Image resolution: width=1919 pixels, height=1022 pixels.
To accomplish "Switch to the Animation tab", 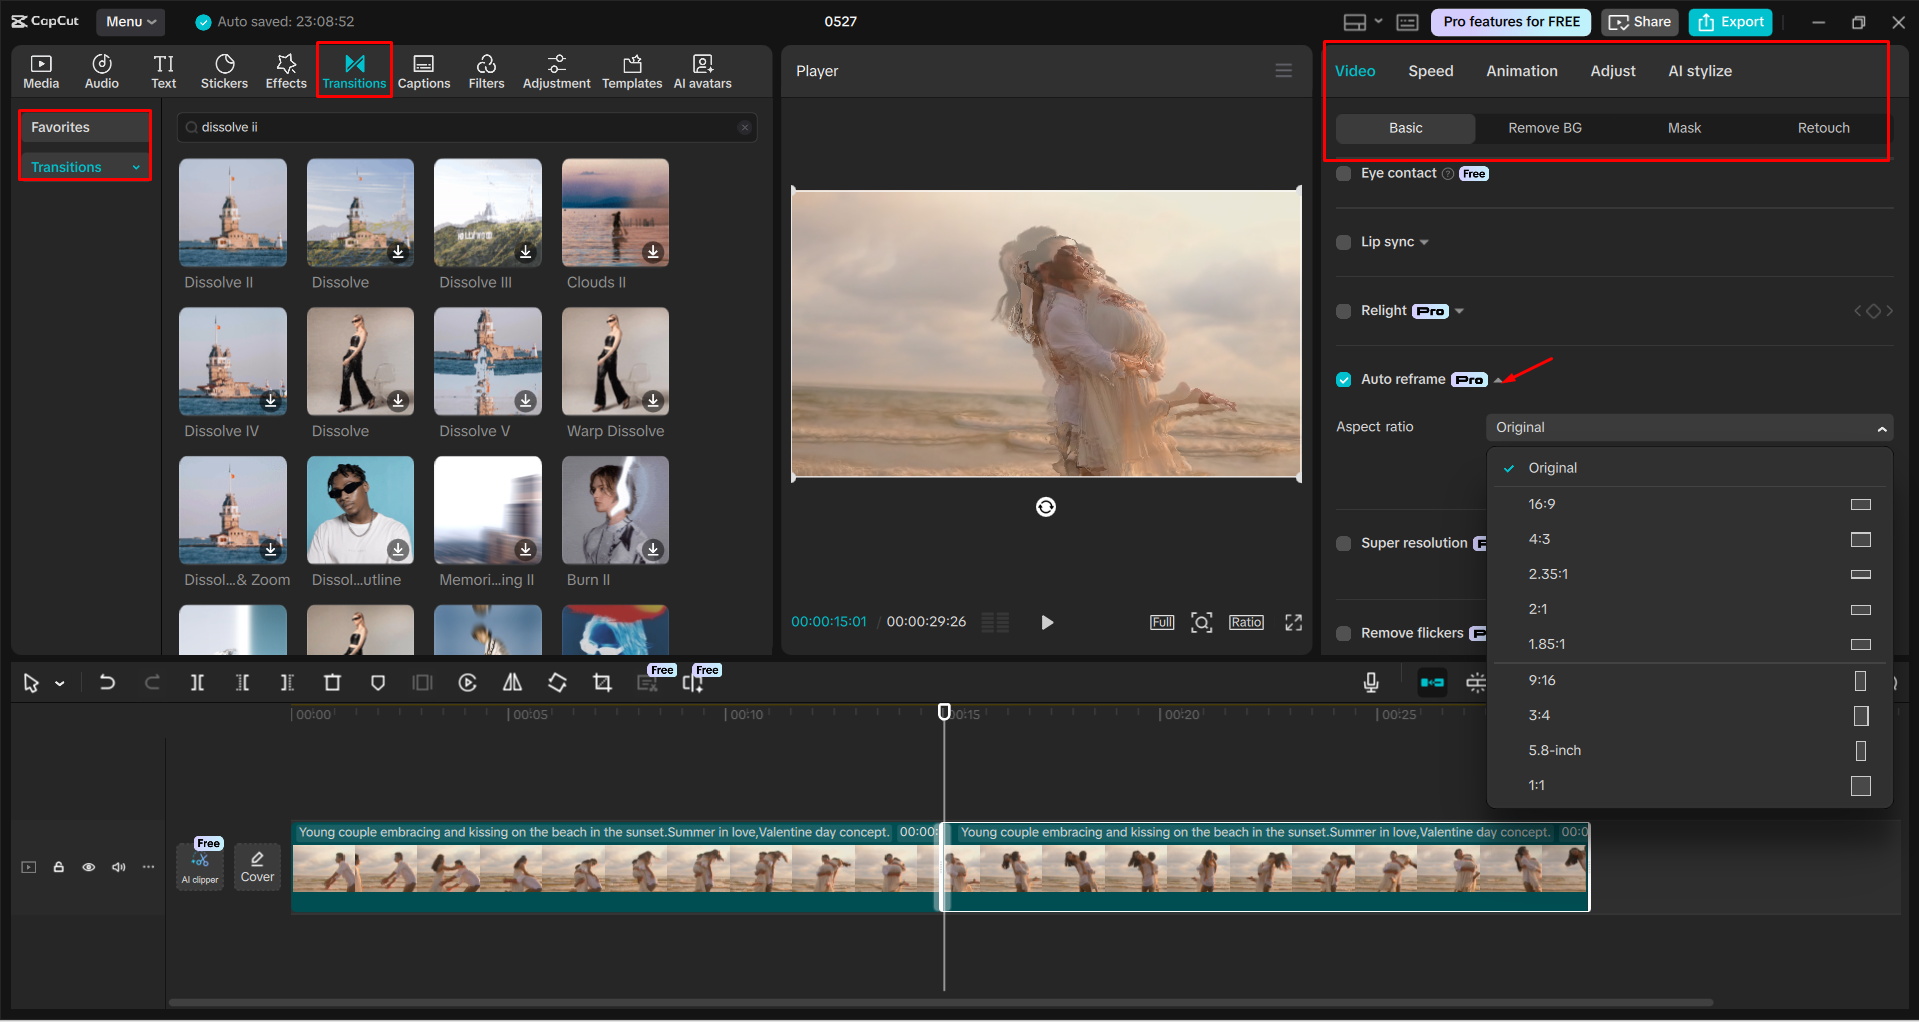I will pyautogui.click(x=1521, y=70).
